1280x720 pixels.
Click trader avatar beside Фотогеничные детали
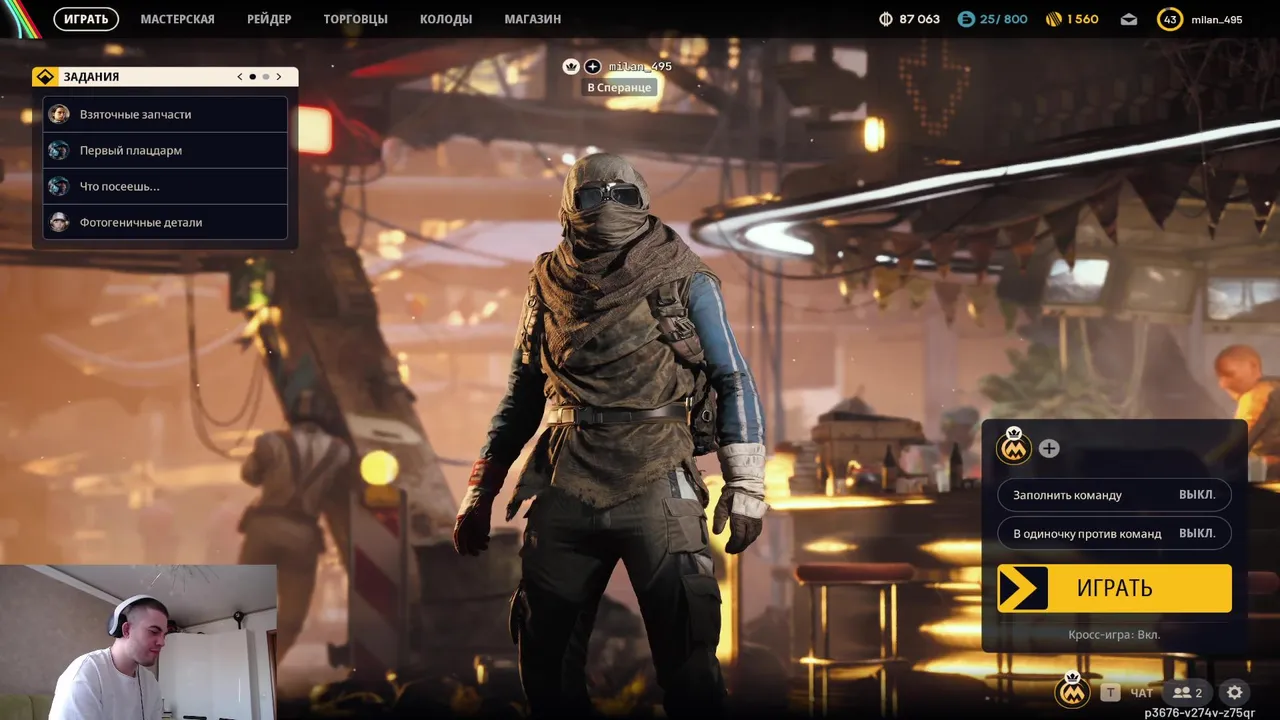59,222
